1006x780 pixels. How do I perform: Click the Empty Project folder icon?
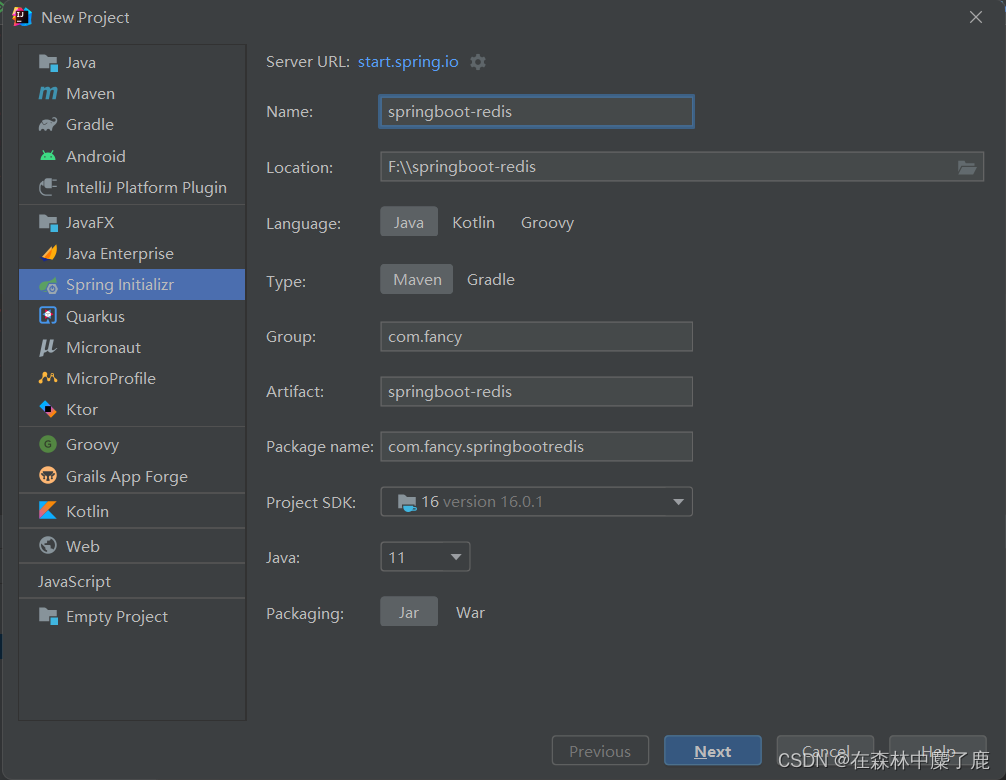pos(48,616)
